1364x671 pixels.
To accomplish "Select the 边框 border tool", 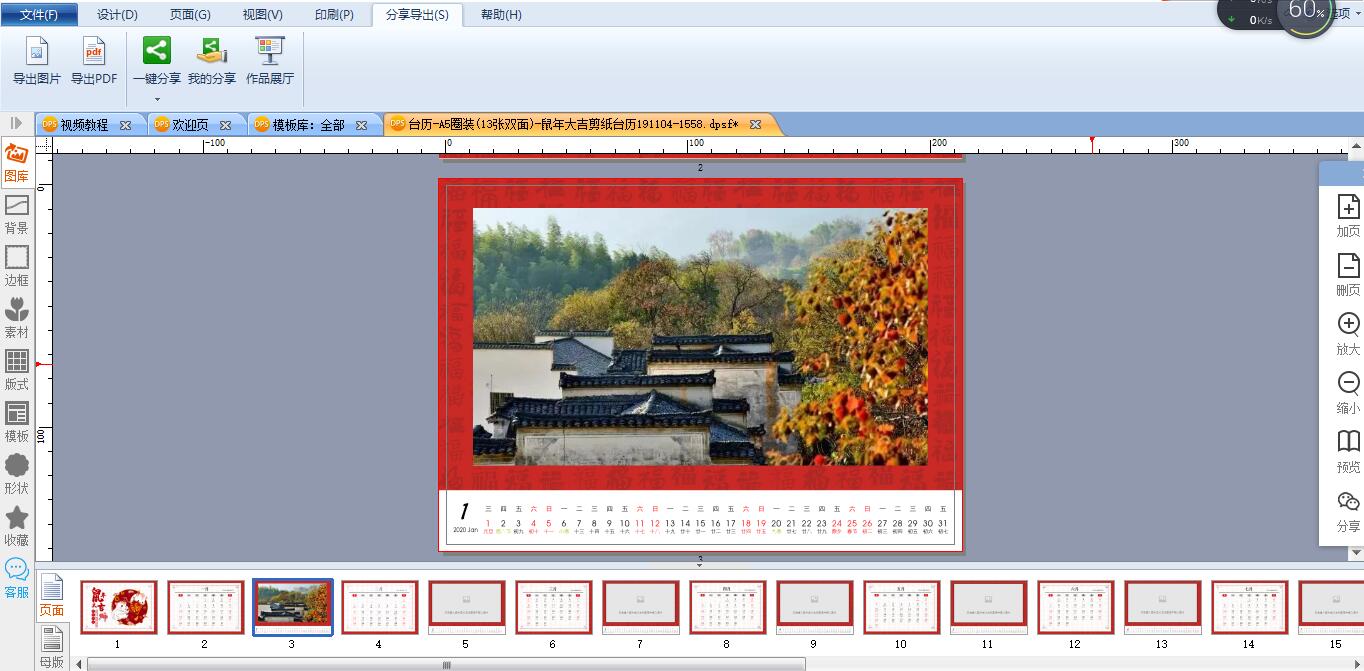I will (17, 267).
